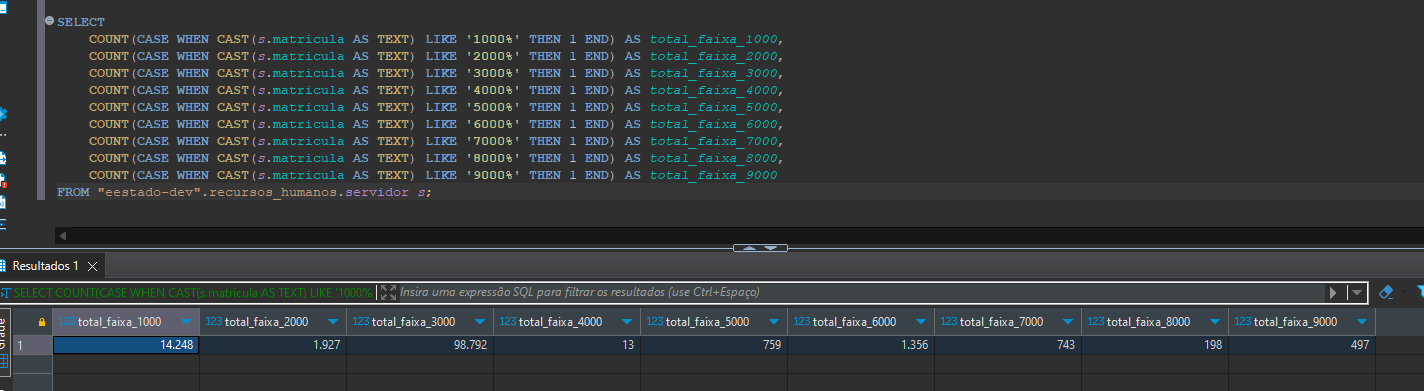This screenshot has height=391, width=1424.
Task: Open total_faixa_9000 column dropdown arrow
Action: (1361, 322)
